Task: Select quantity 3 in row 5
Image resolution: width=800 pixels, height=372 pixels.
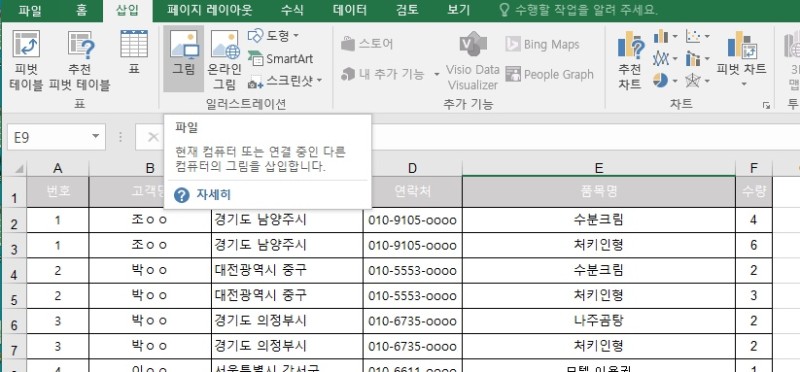Action: [754, 295]
